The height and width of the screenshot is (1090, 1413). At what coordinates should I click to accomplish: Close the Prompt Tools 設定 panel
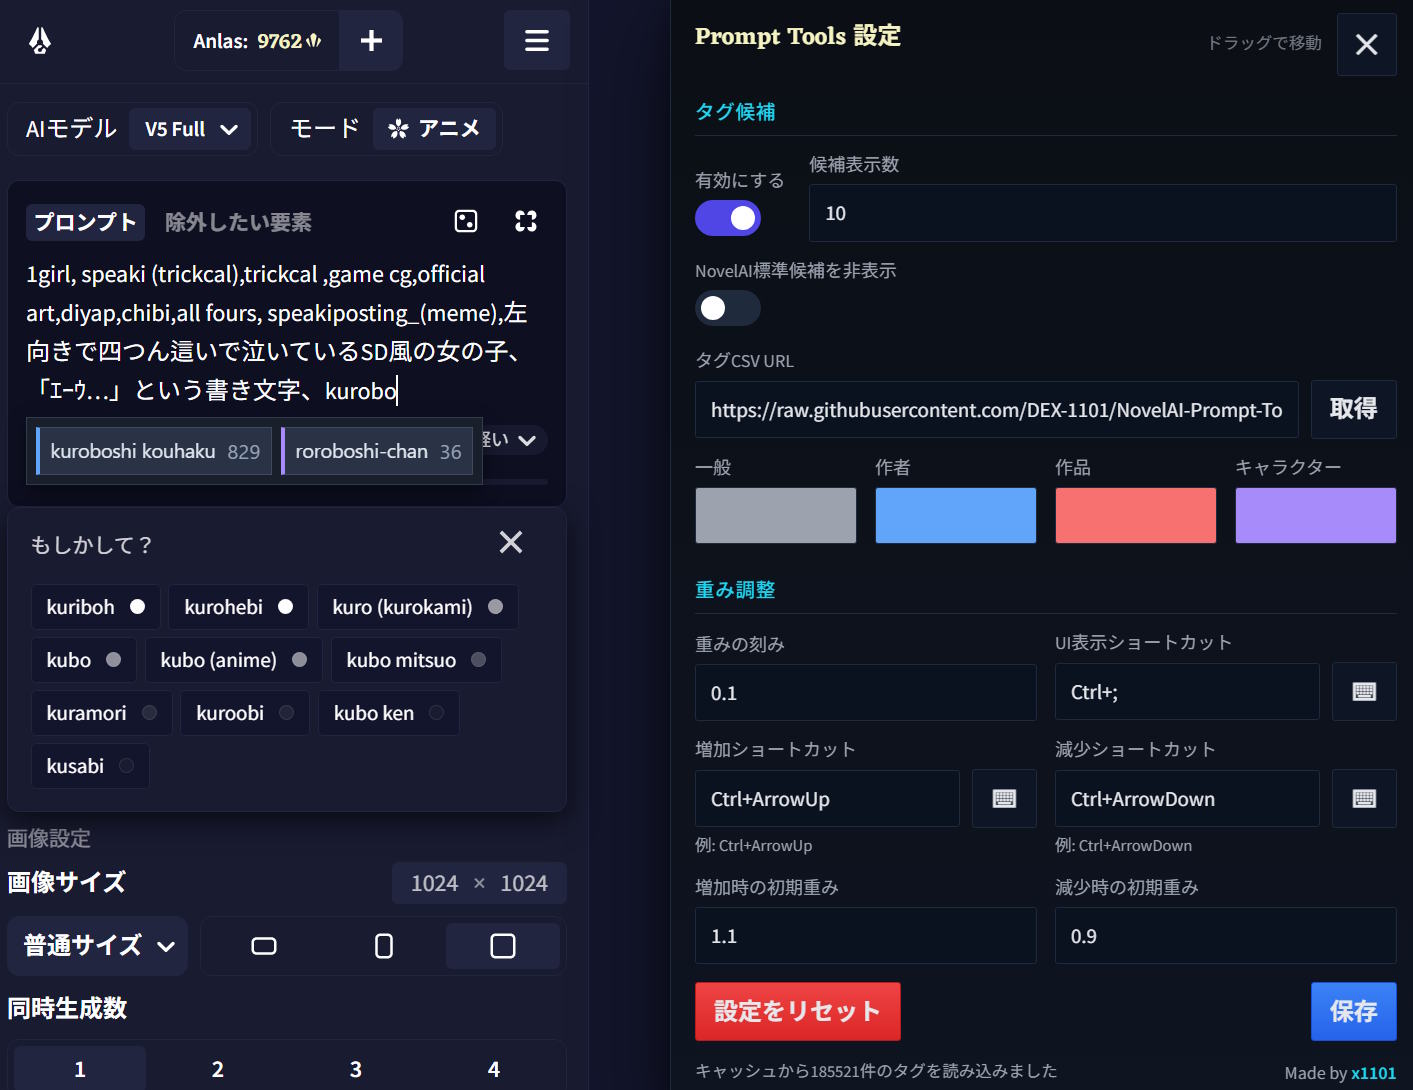pyautogui.click(x=1366, y=44)
